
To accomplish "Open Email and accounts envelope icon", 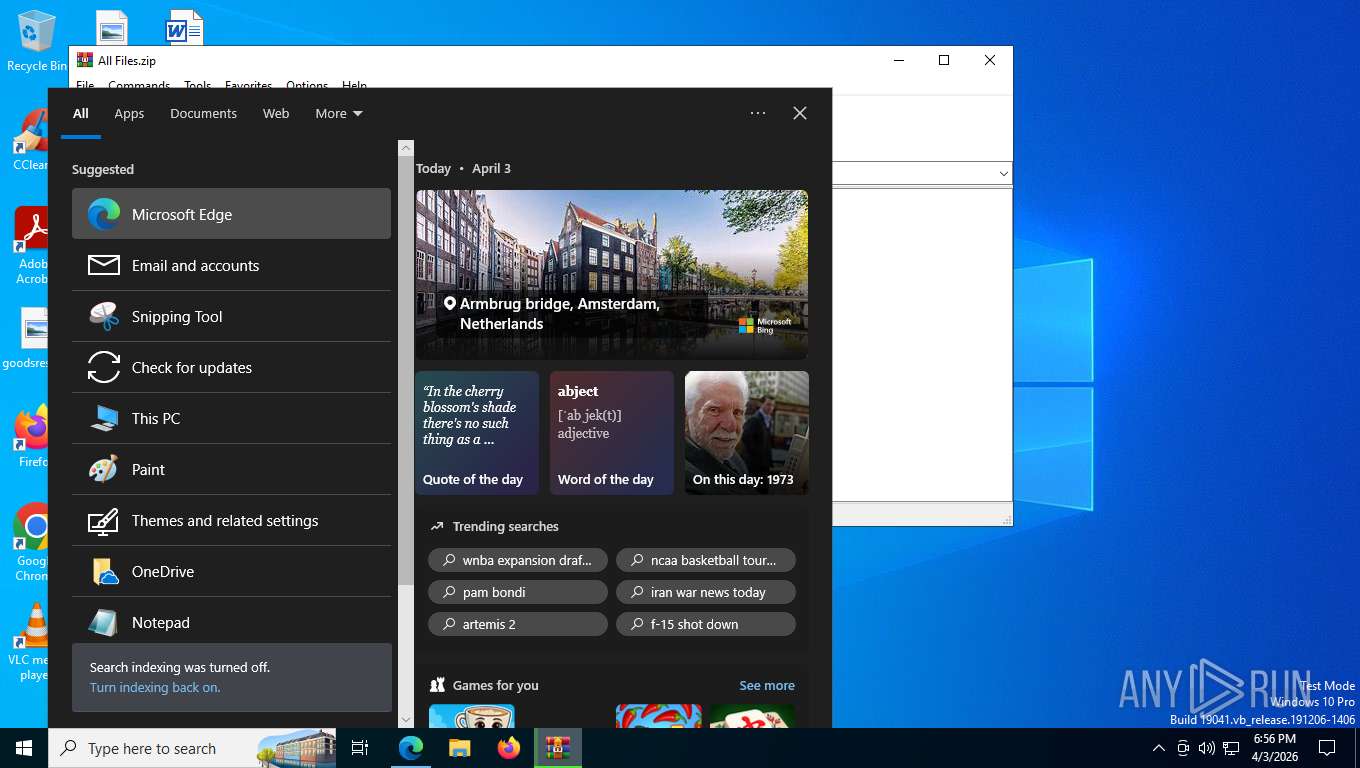I will [104, 265].
